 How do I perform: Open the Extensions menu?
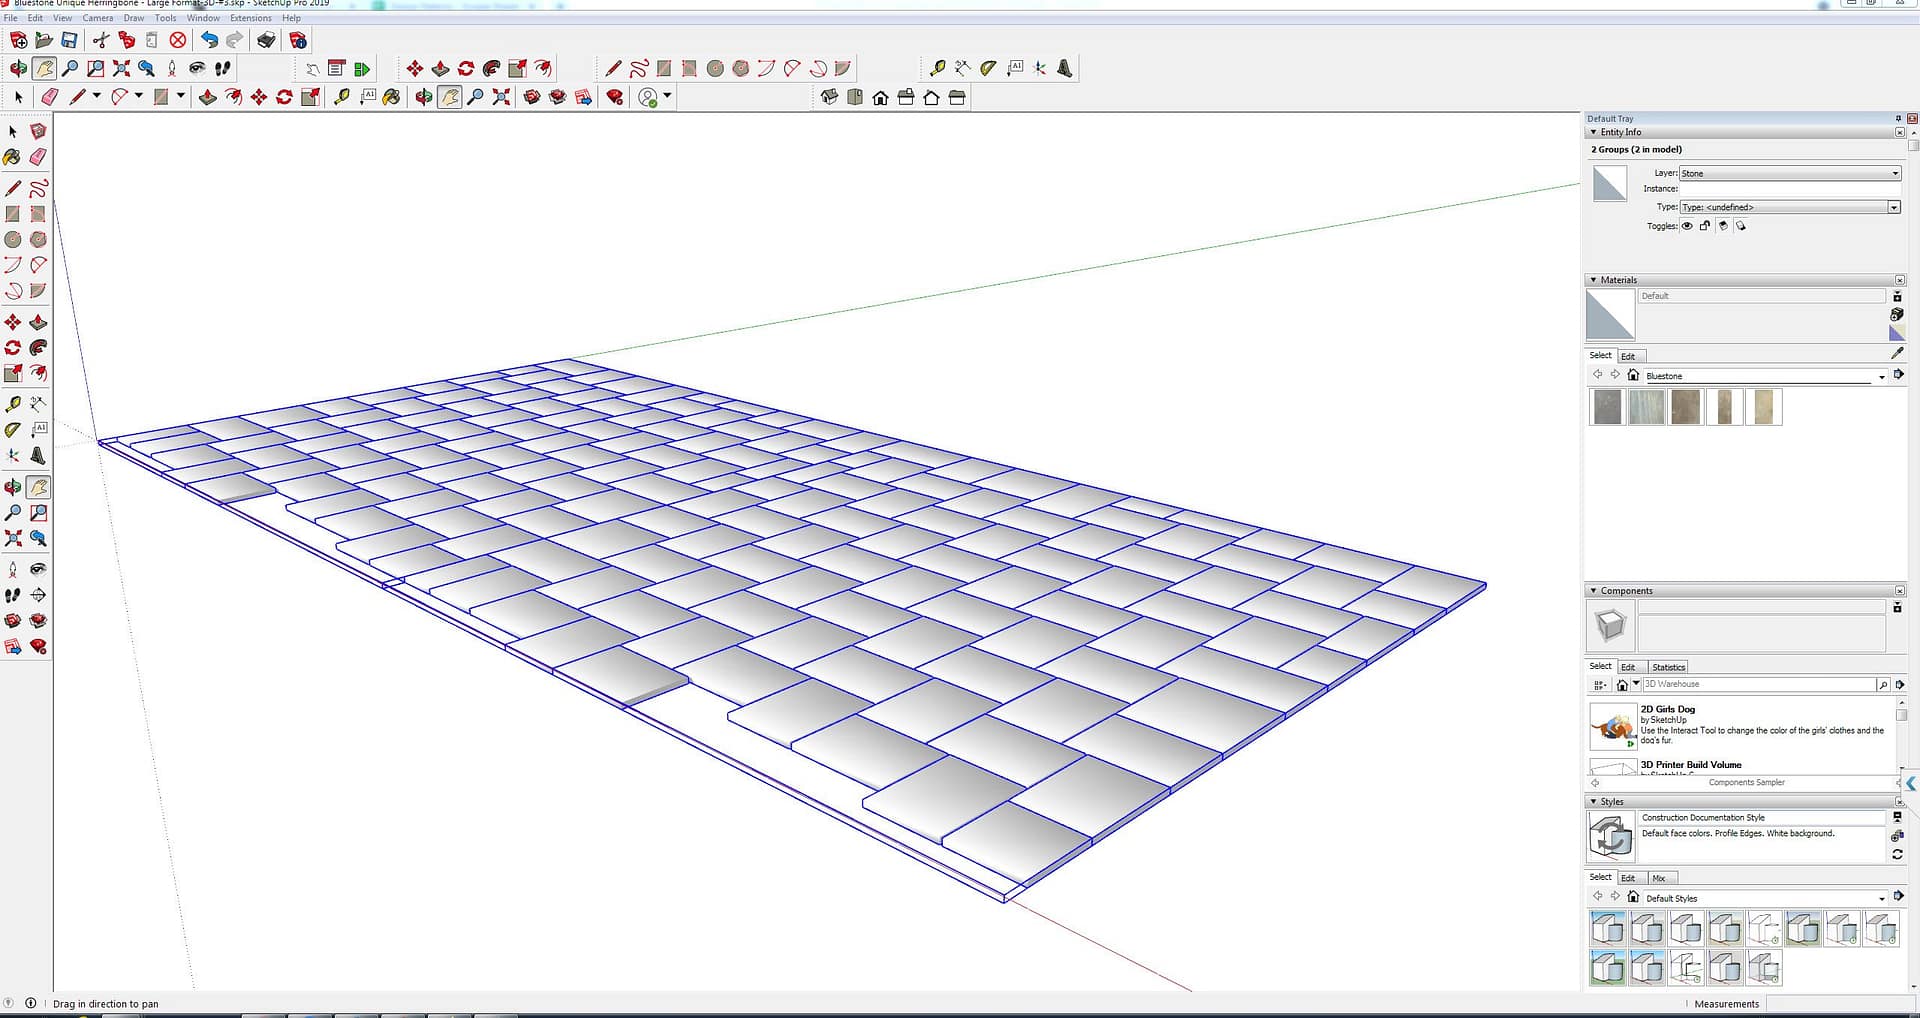click(x=250, y=18)
